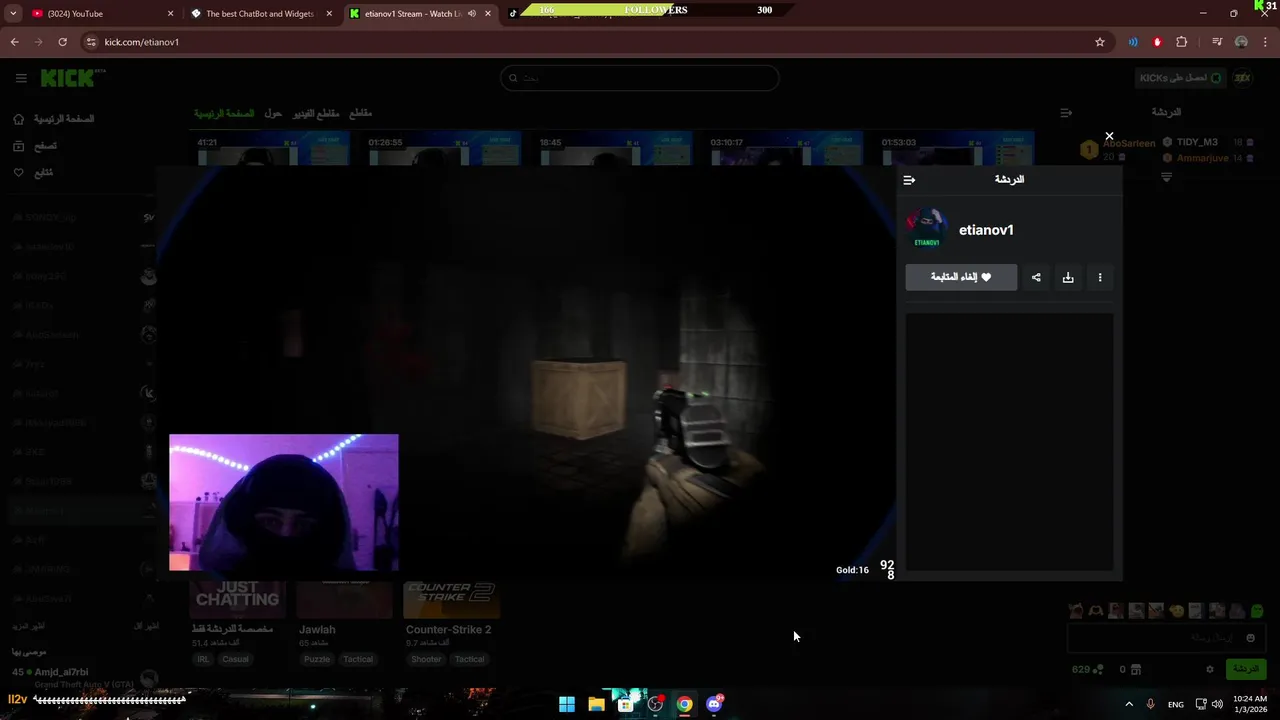Open Kick hamburger sidebar menu
The image size is (1280, 720).
click(21, 78)
